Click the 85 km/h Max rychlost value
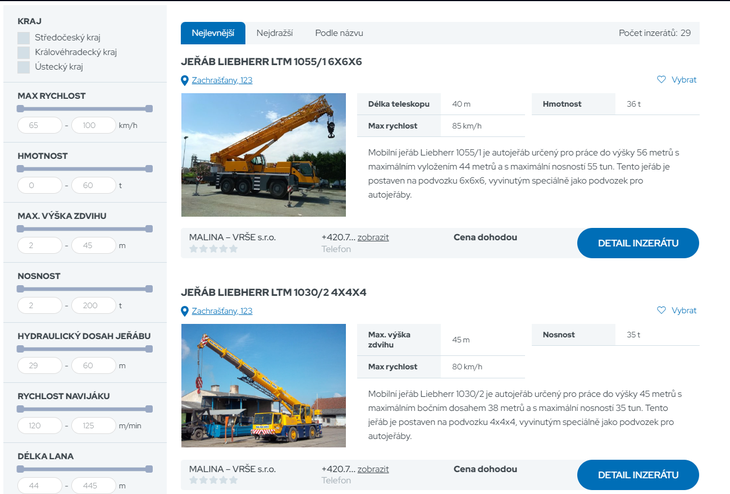This screenshot has width=730, height=494. 466,126
